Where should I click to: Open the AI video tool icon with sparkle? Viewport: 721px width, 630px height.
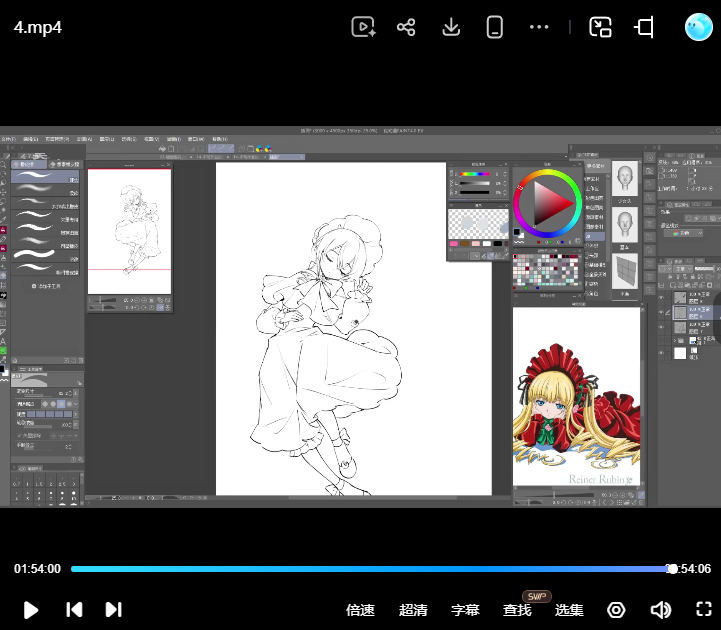(x=363, y=27)
